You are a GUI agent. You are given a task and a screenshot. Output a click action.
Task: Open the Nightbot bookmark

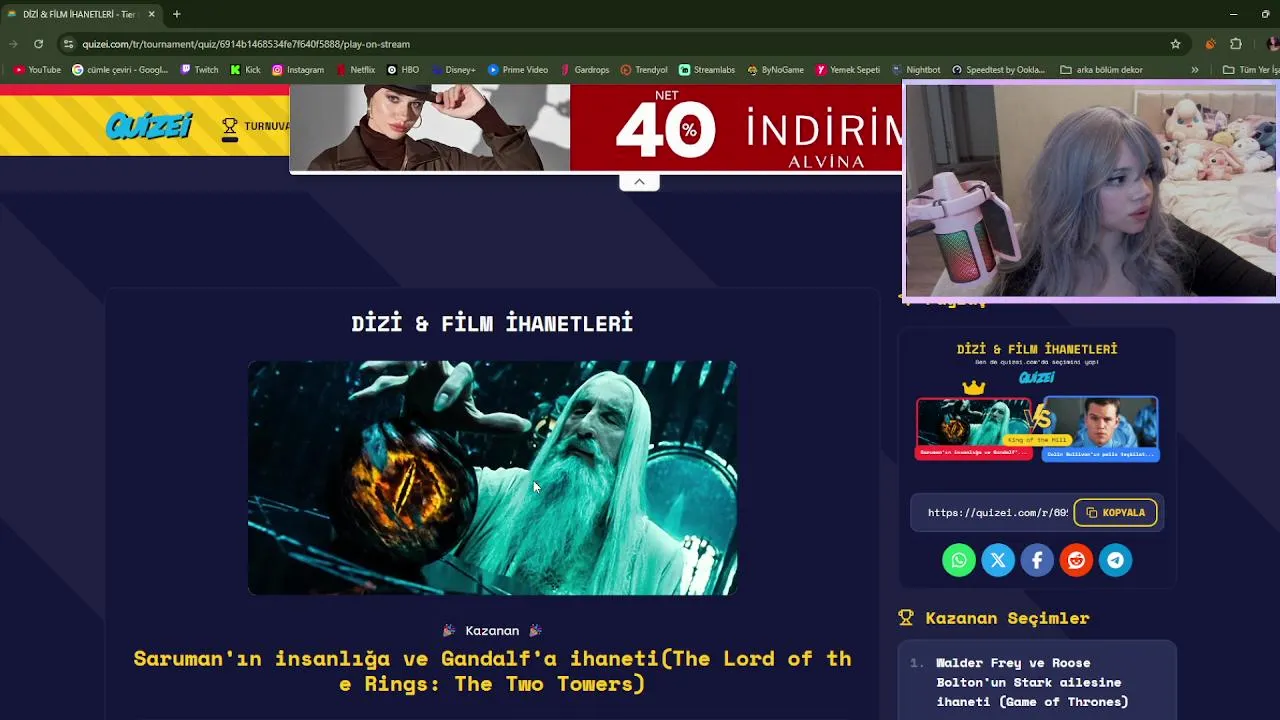click(916, 70)
